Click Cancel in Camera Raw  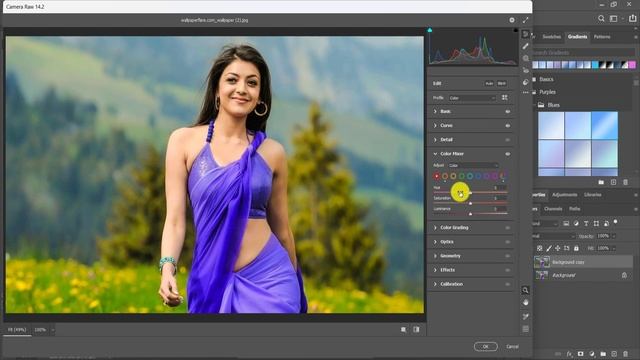(x=512, y=347)
